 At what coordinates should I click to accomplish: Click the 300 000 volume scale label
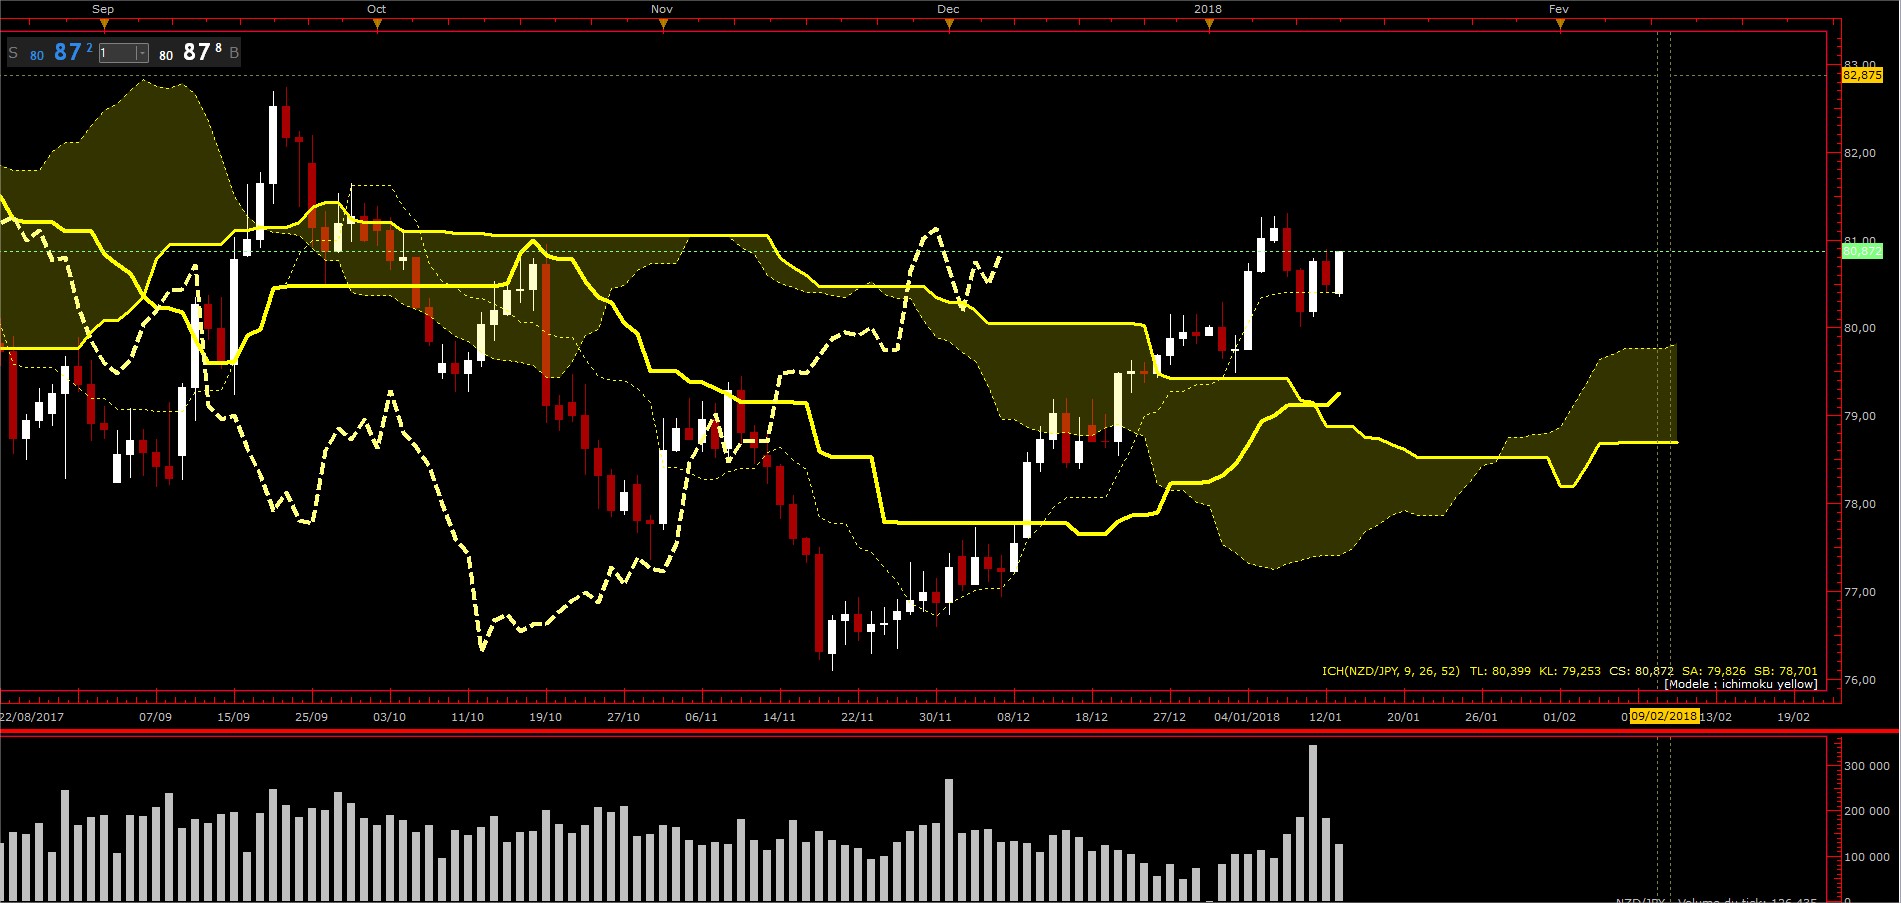coord(1867,766)
